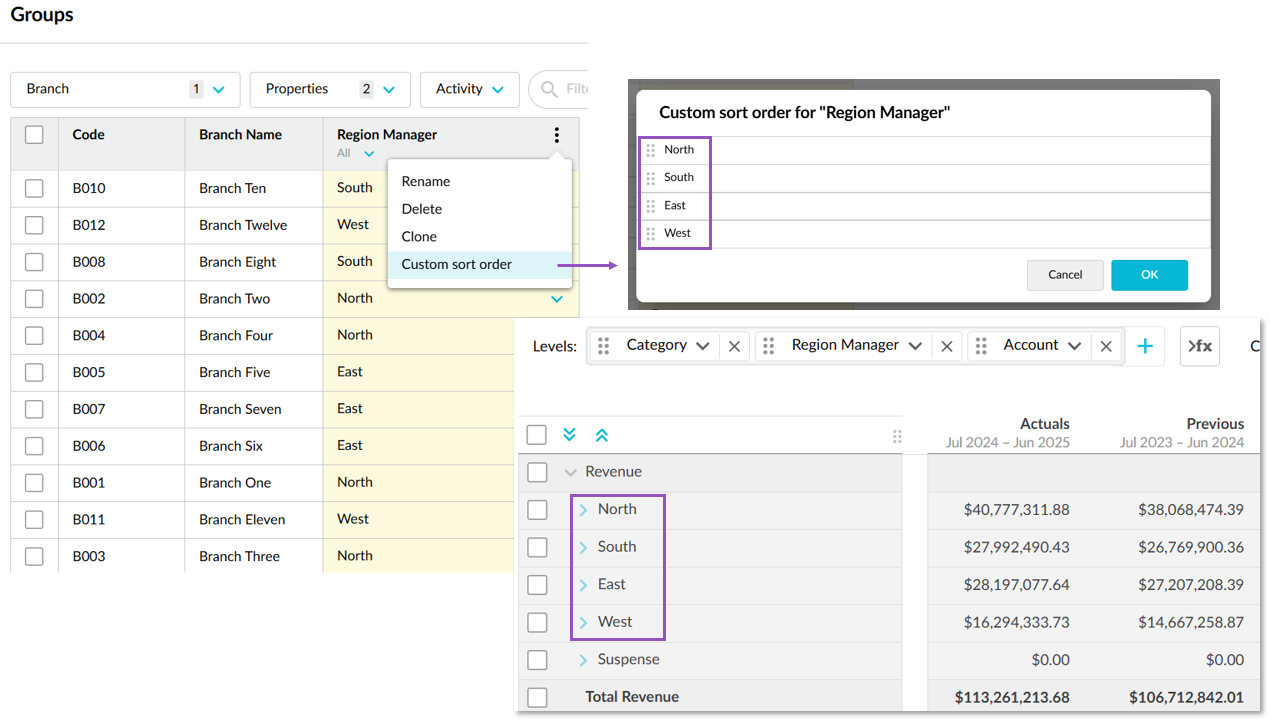Open the Properties dropdown showing 2 items

[x=329, y=89]
